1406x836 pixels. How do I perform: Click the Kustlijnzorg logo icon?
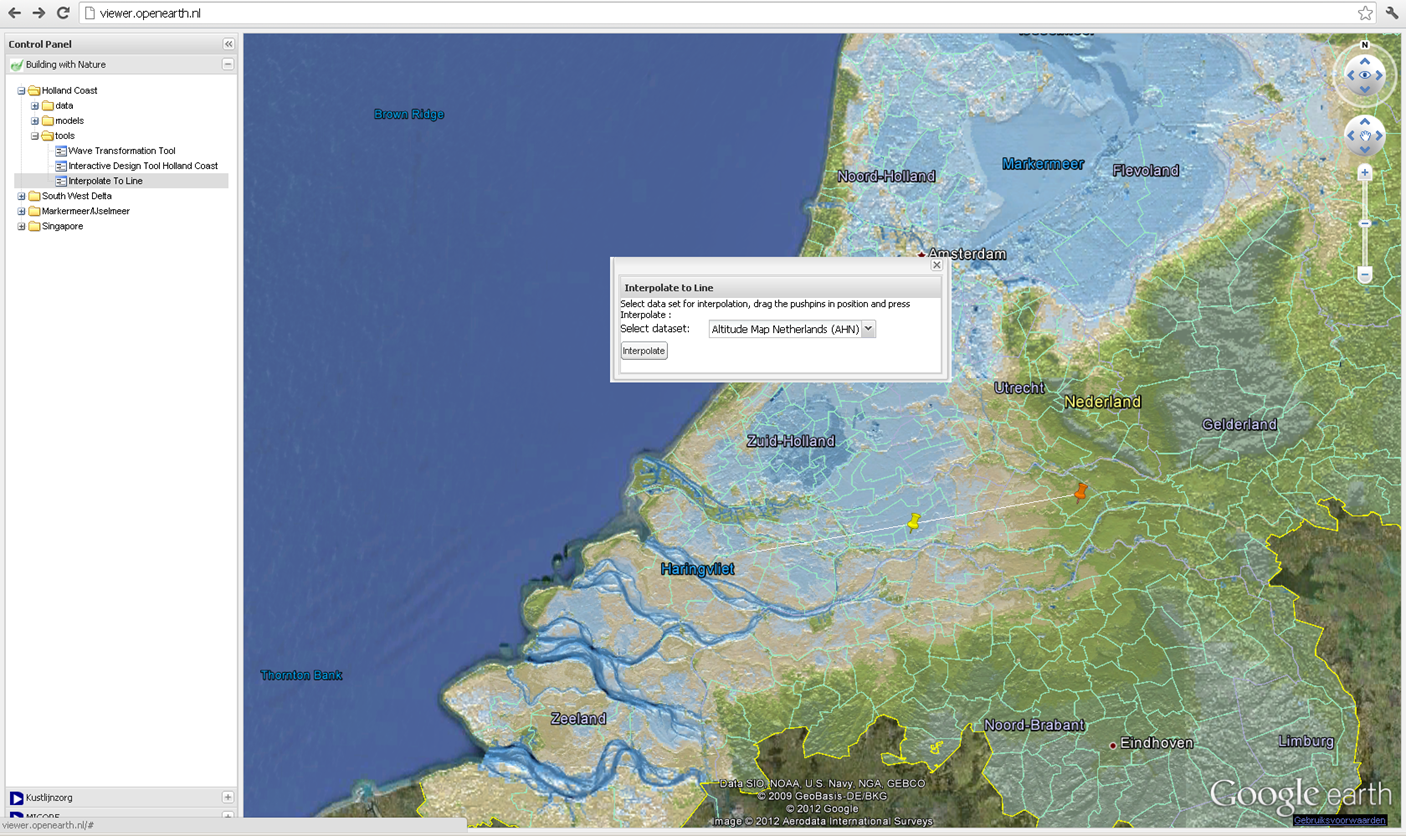pos(16,798)
